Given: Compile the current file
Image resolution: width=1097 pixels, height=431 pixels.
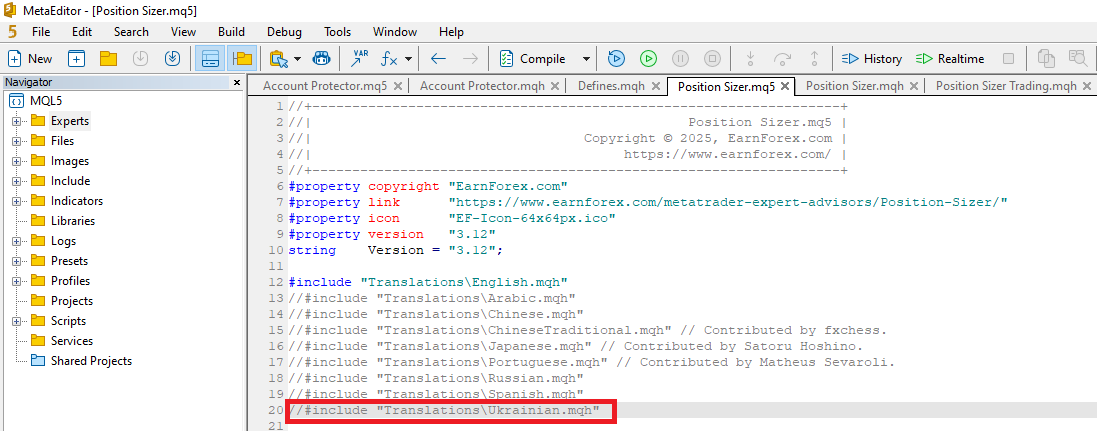Looking at the screenshot, I should (x=533, y=59).
